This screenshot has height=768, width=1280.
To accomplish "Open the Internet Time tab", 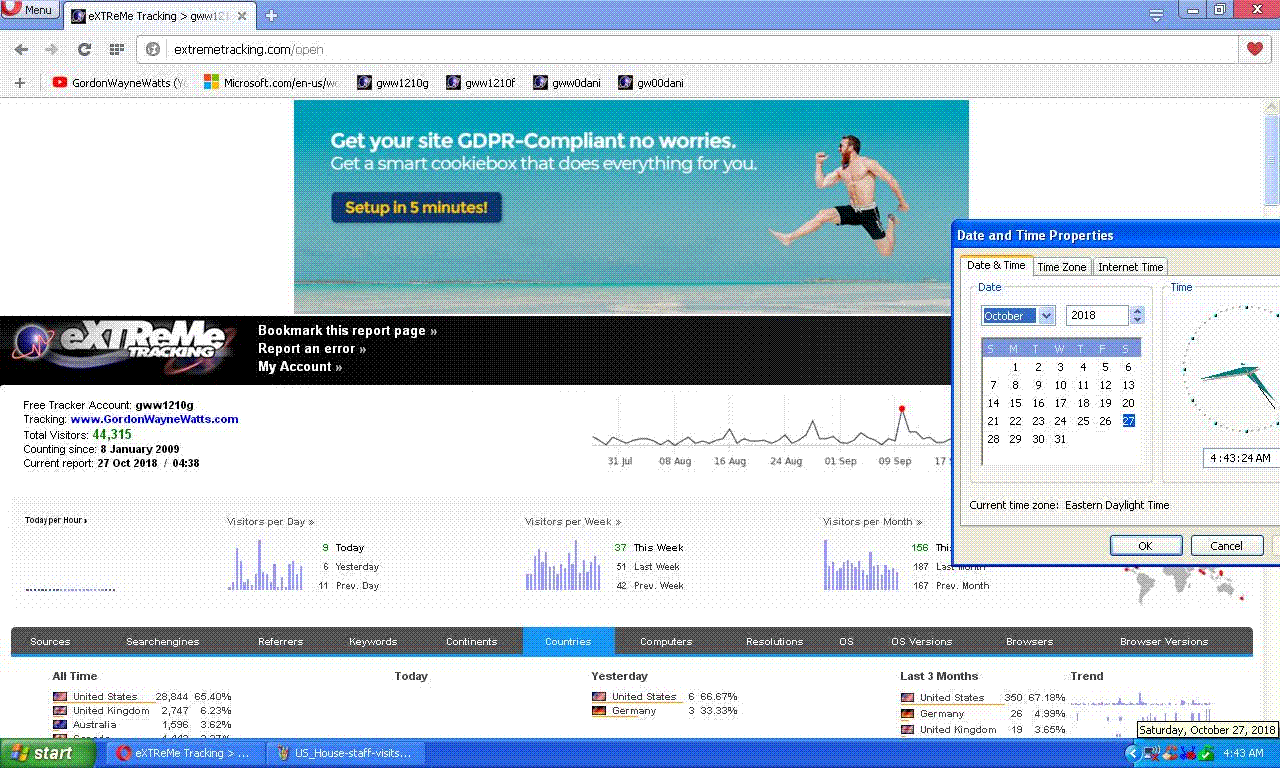I will tap(1130, 267).
